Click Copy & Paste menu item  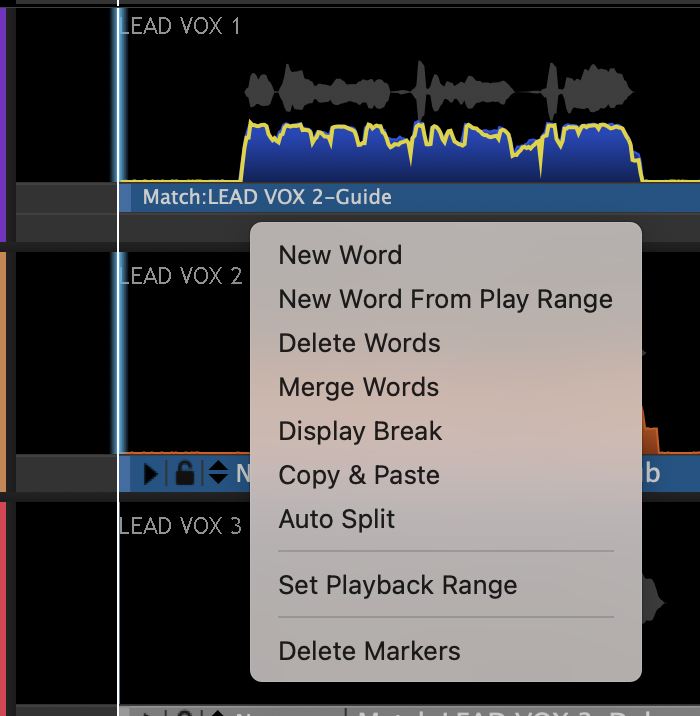359,475
